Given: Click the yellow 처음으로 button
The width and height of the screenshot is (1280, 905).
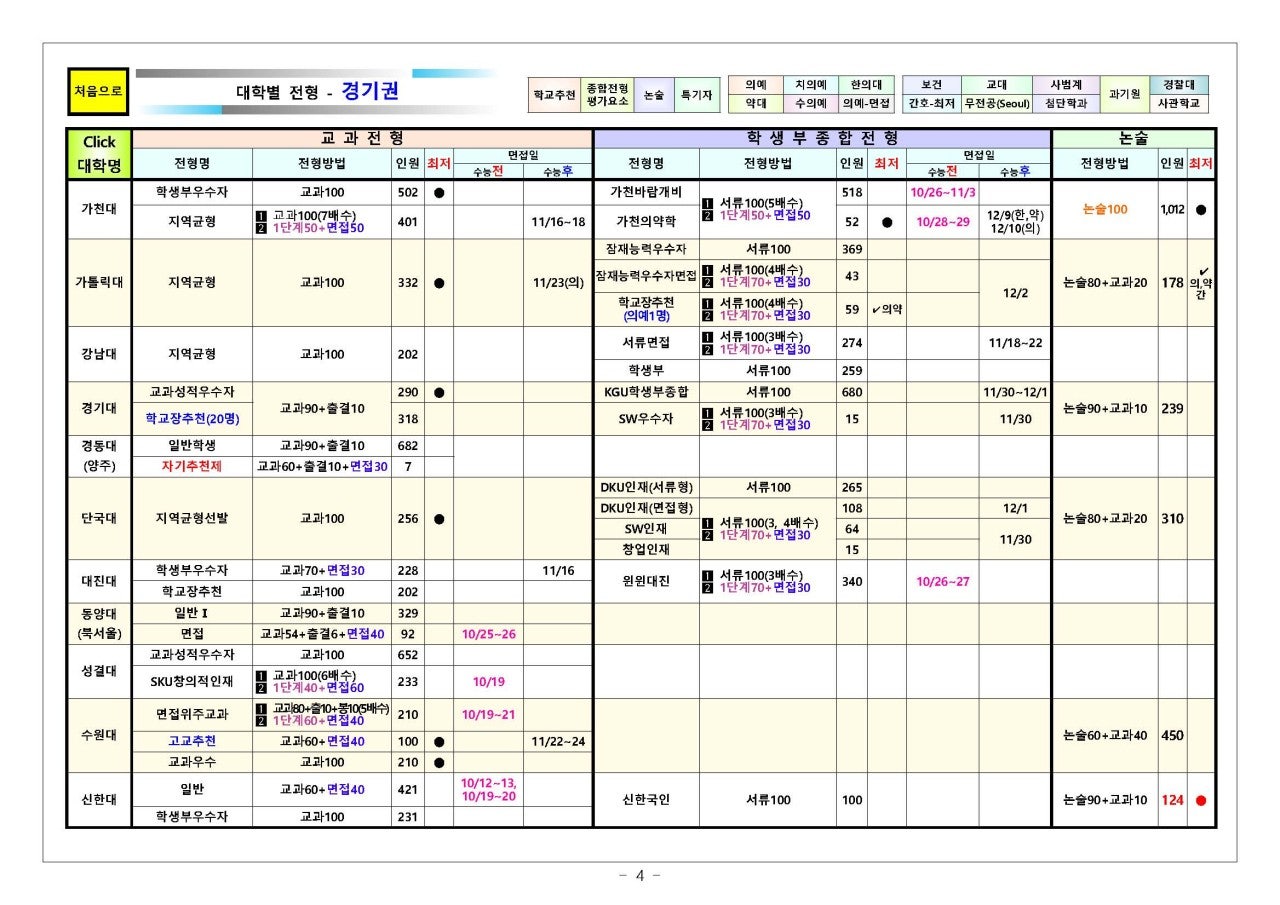Looking at the screenshot, I should (97, 91).
